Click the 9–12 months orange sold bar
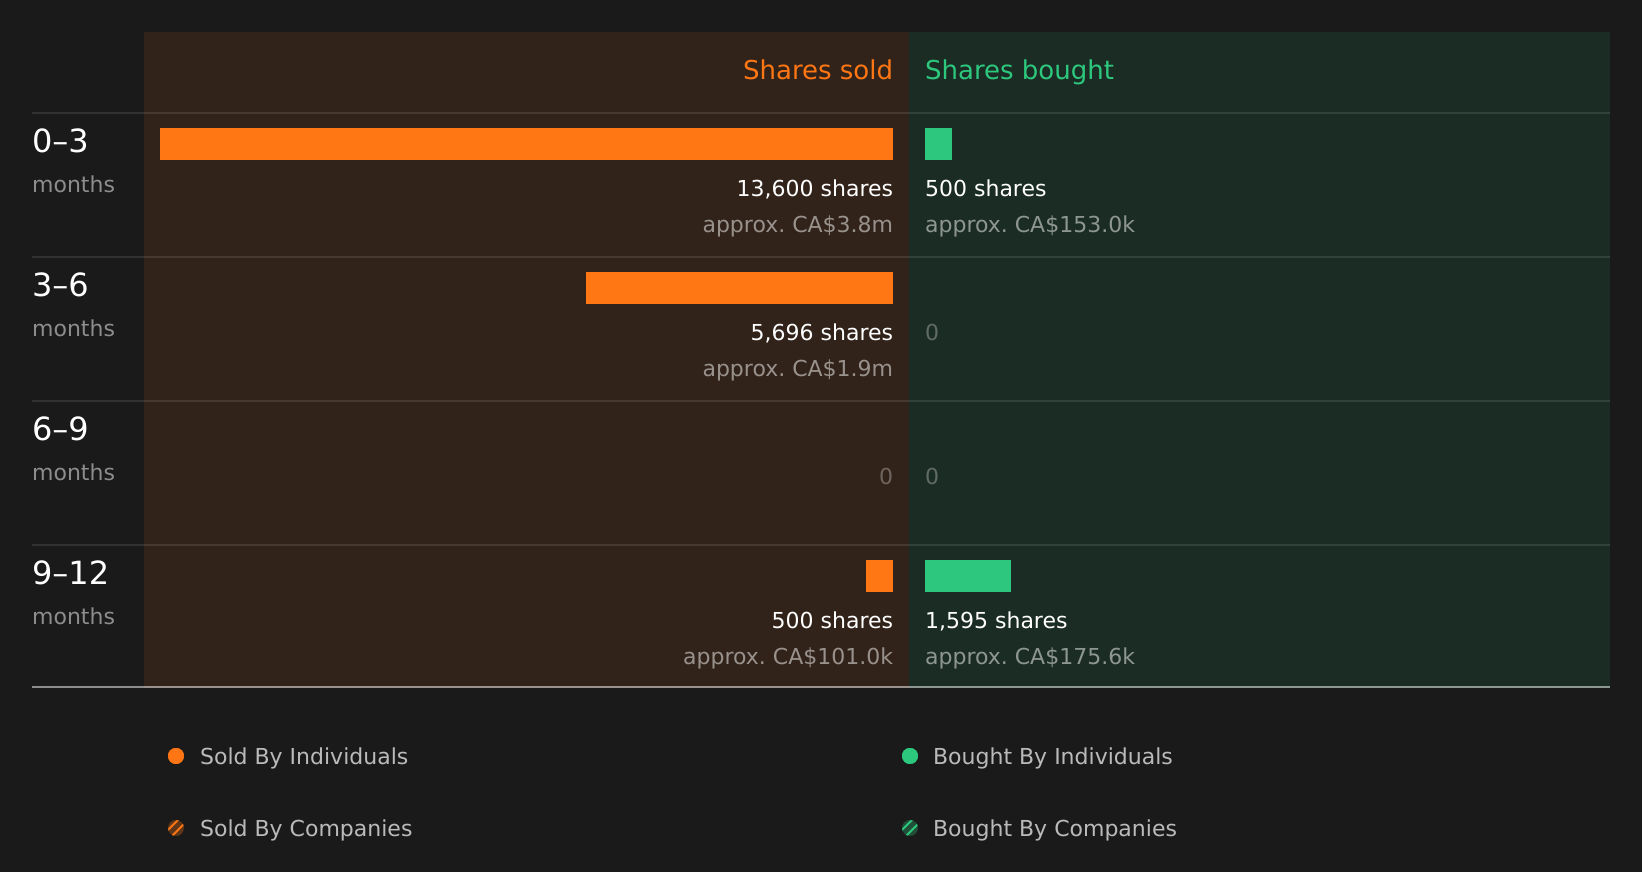Image resolution: width=1642 pixels, height=872 pixels. [879, 576]
